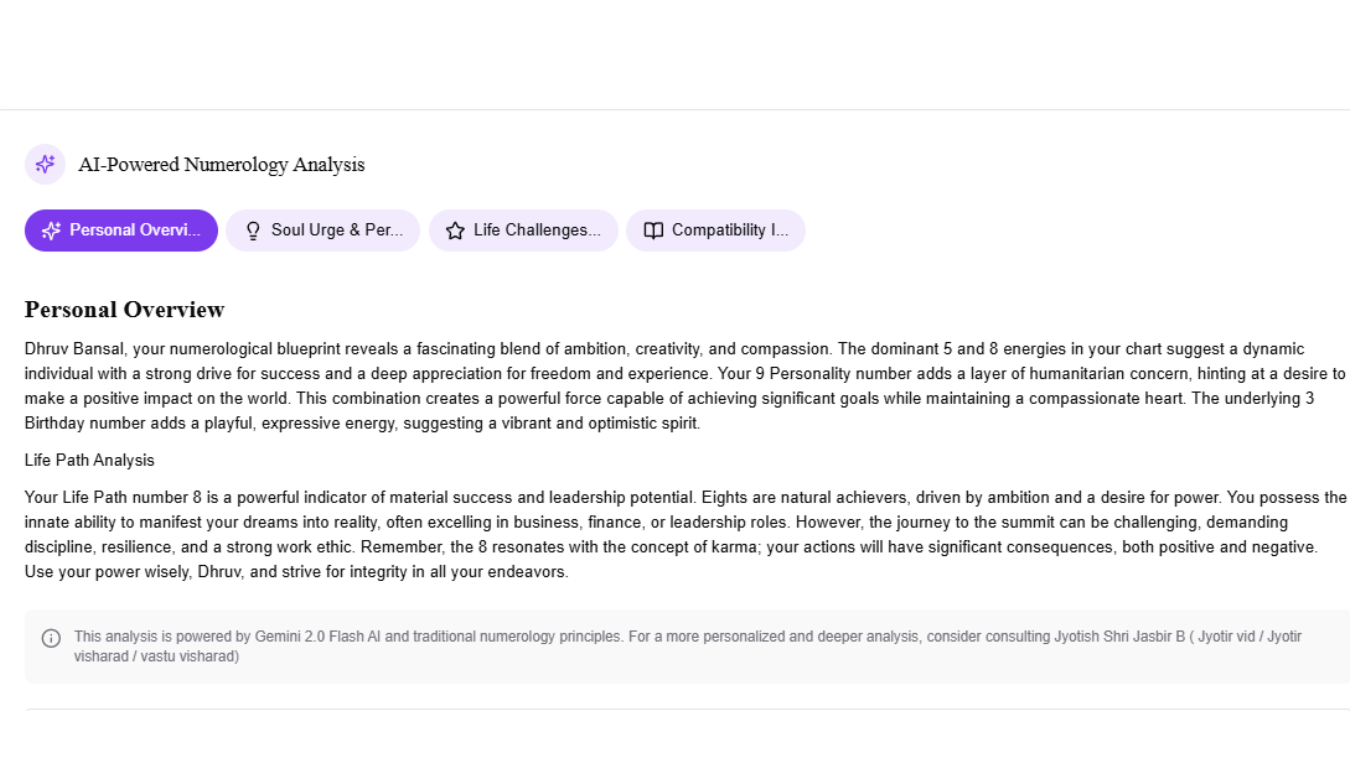Click 'vastu visharad)' at disclaimer end
The height and width of the screenshot is (768, 1366).
click(x=190, y=656)
